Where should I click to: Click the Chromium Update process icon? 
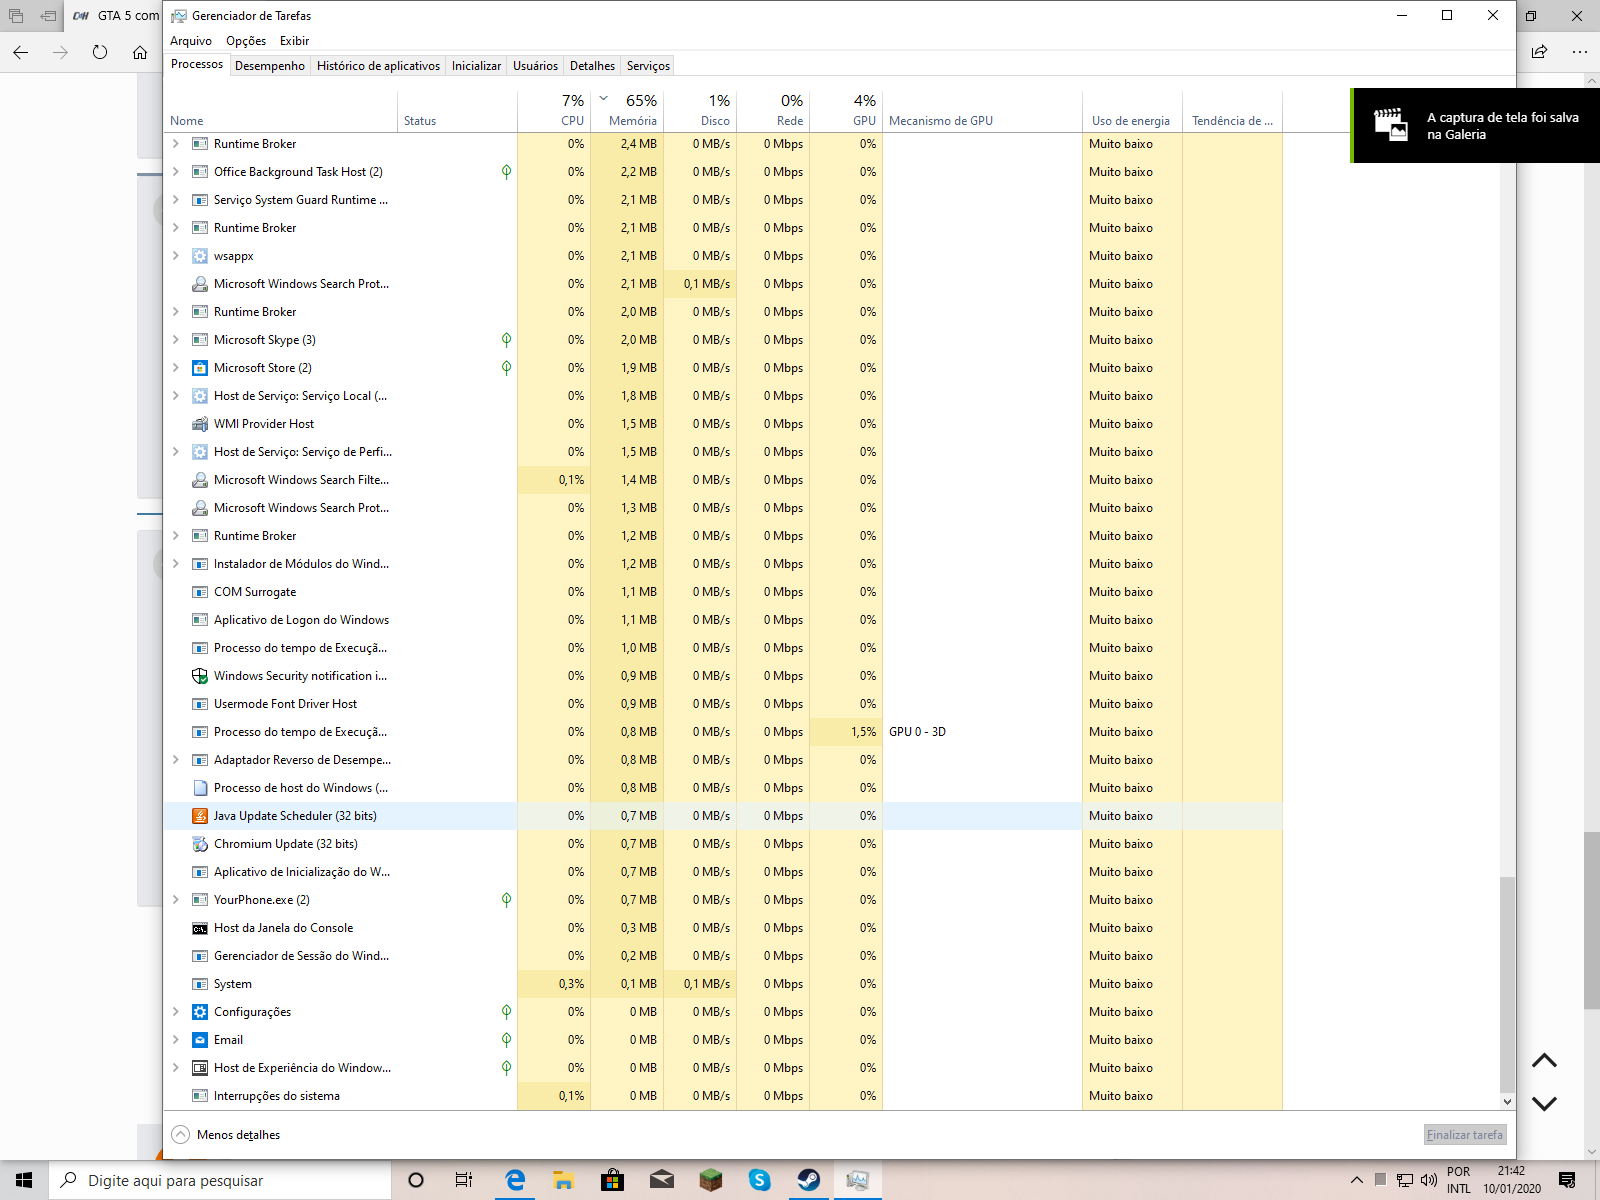[x=200, y=844]
